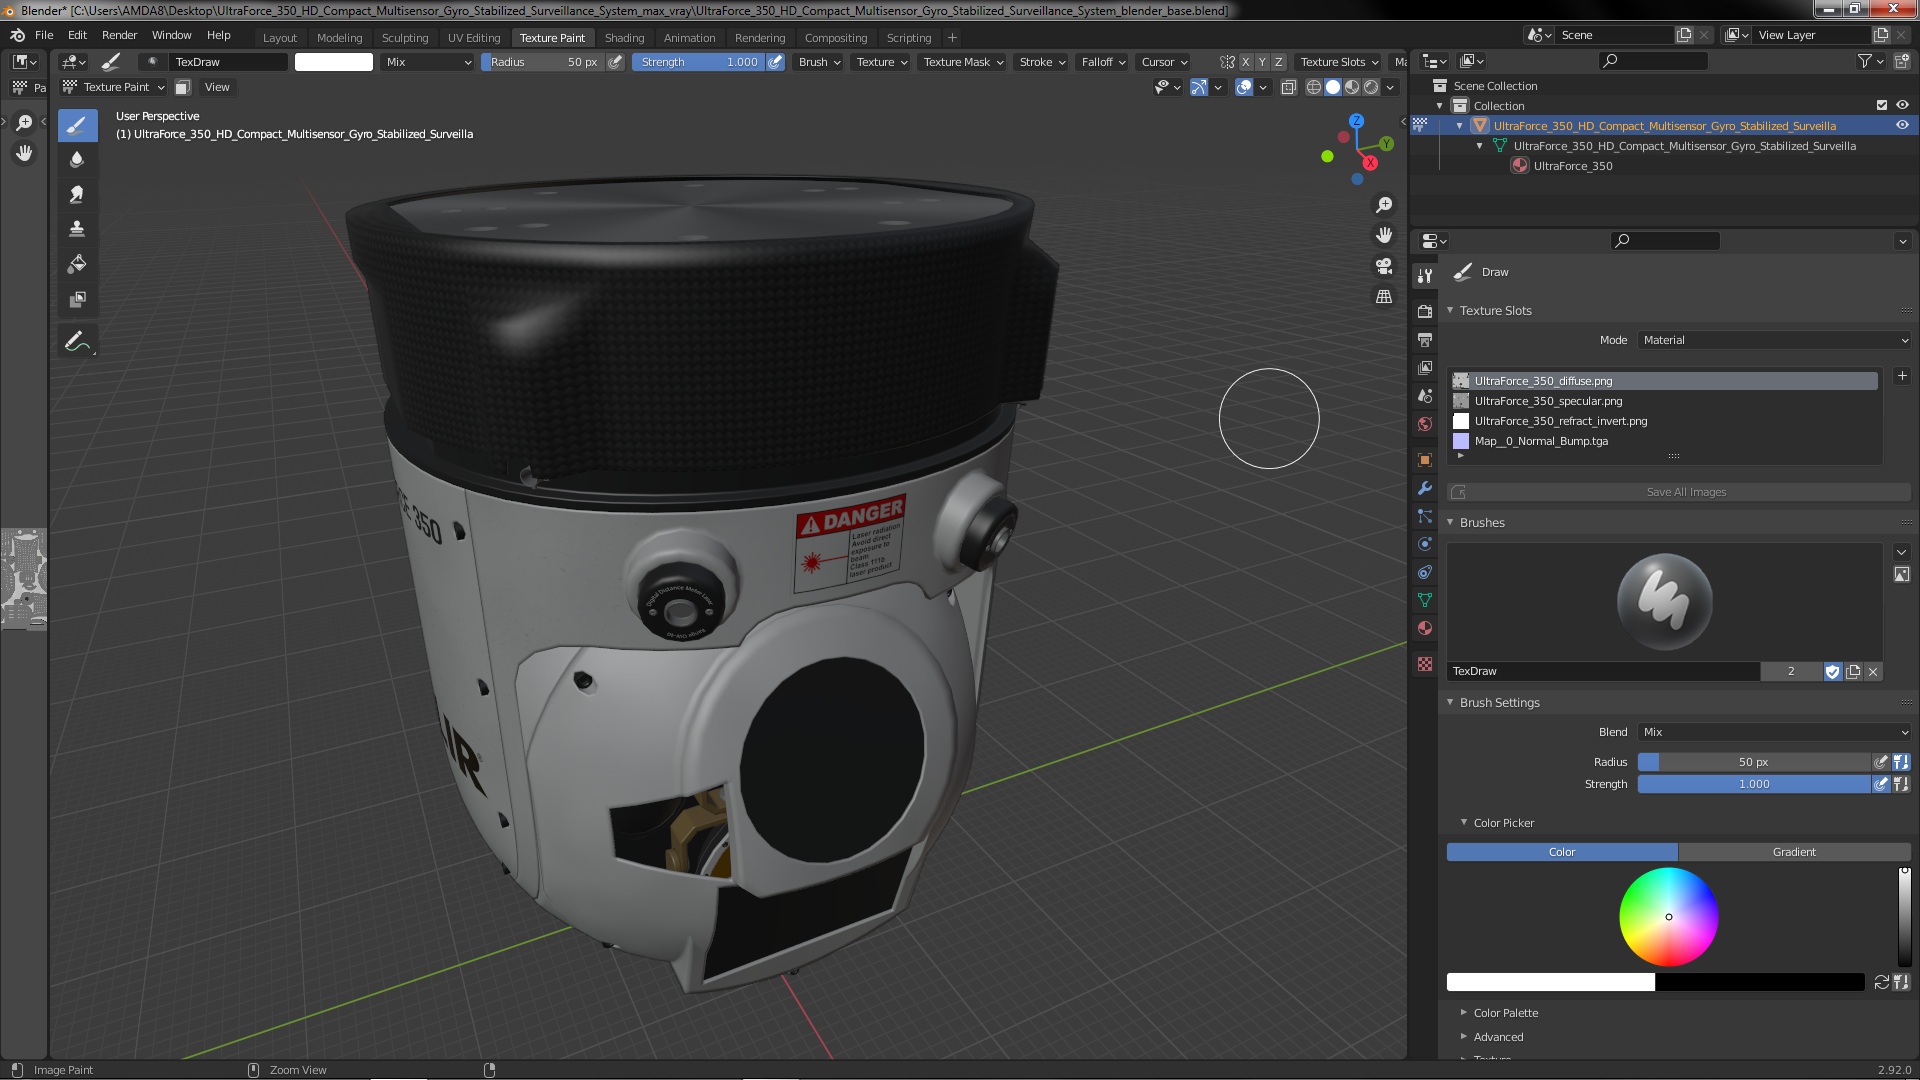The image size is (1920, 1080).
Task: Add a new texture paint slot
Action: [1902, 376]
